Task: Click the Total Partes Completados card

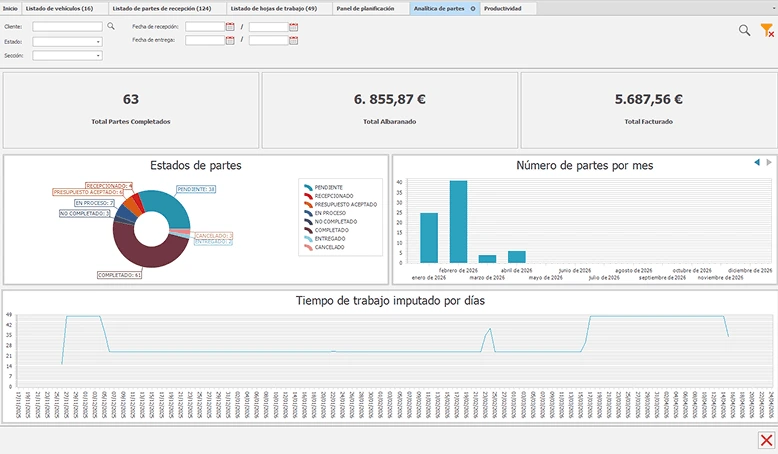Action: 131,110
